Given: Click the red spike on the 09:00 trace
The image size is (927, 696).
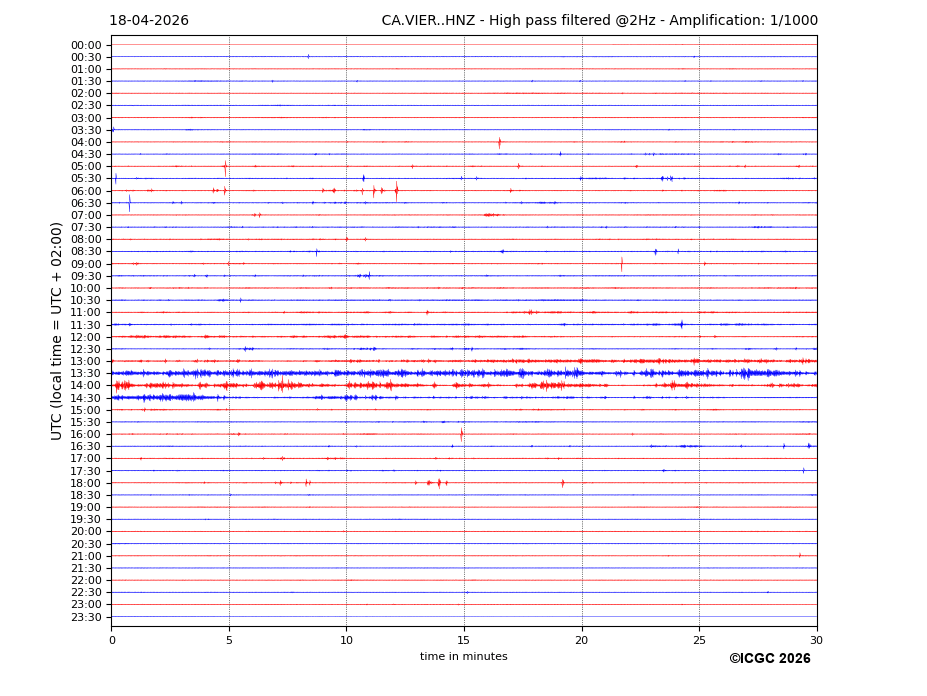Looking at the screenshot, I should click(x=621, y=264).
